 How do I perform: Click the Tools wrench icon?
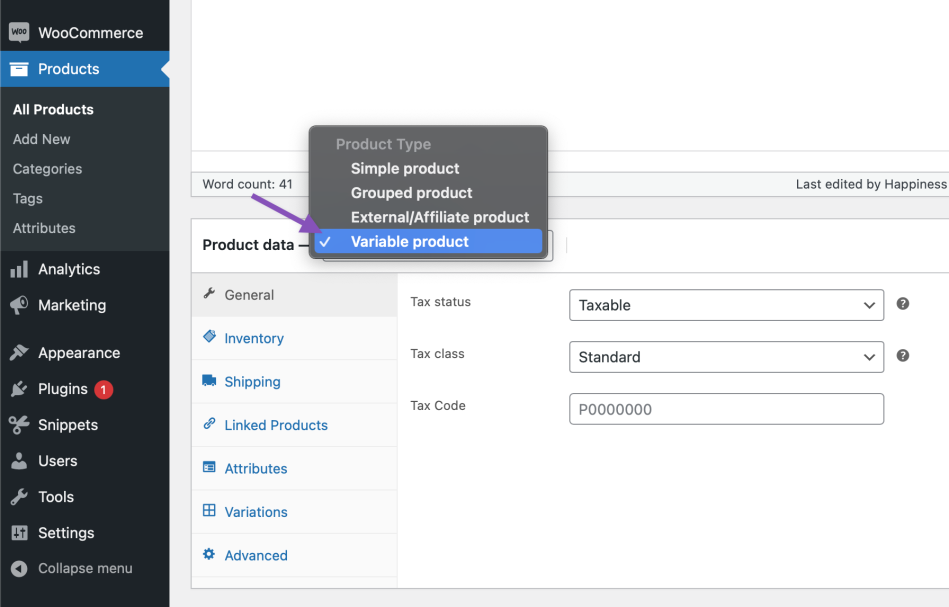click(x=19, y=497)
